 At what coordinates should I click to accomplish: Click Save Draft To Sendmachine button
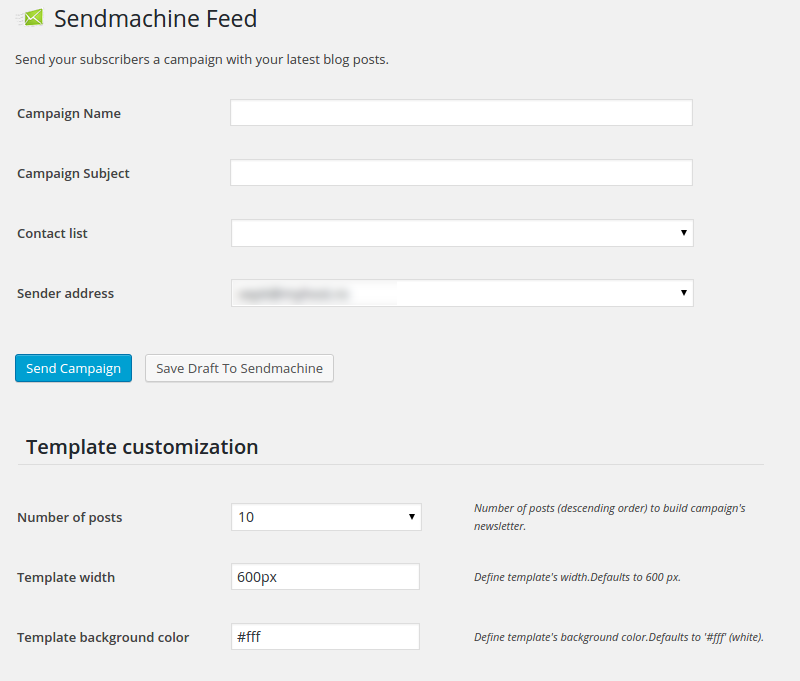[239, 368]
